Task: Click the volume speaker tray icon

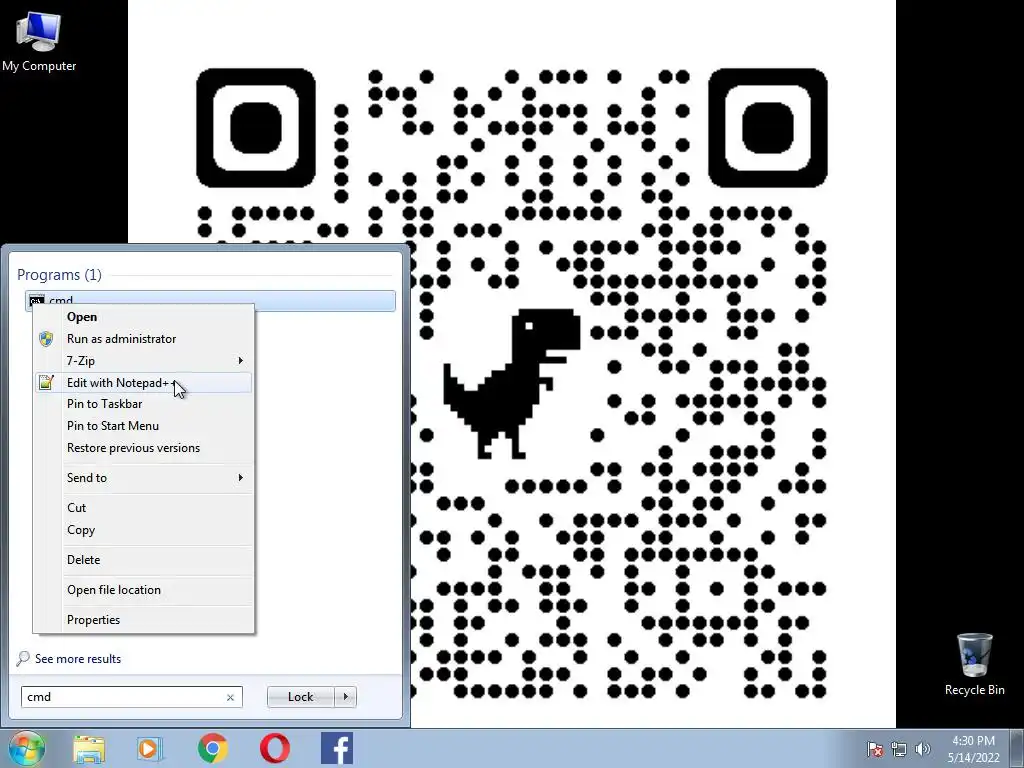Action: click(922, 749)
